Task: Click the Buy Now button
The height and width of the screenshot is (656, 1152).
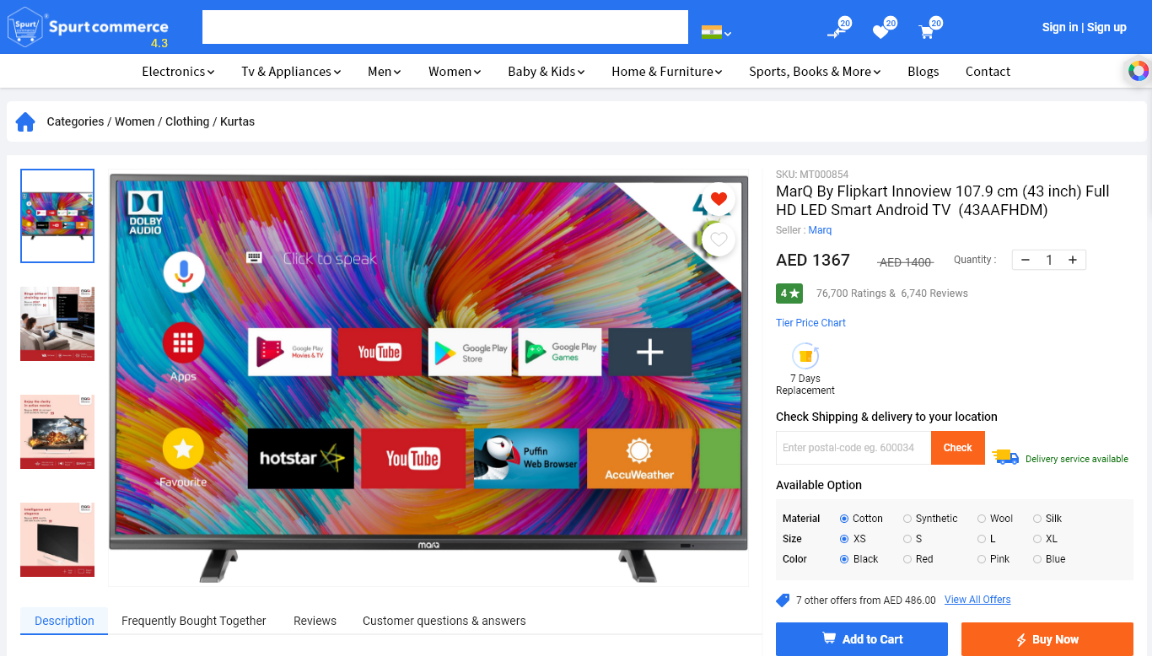Action: [x=1047, y=639]
